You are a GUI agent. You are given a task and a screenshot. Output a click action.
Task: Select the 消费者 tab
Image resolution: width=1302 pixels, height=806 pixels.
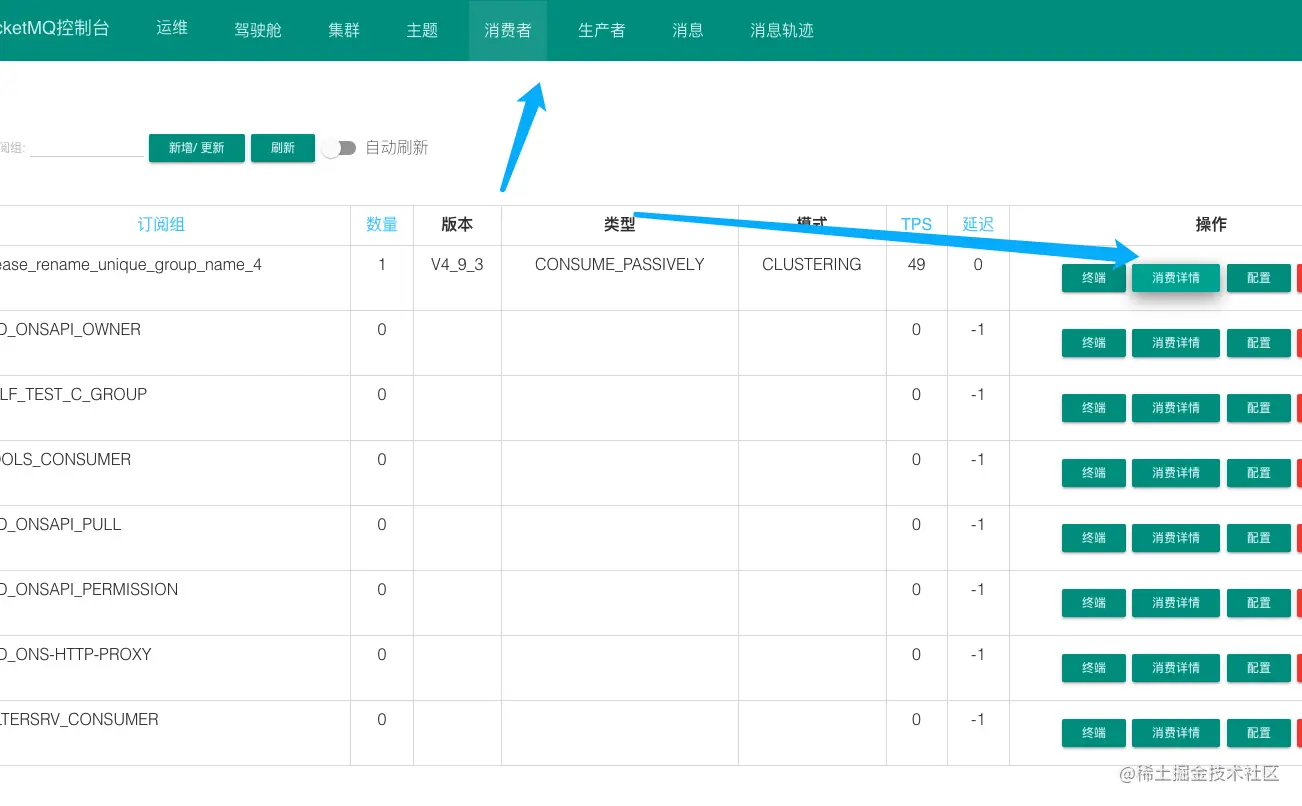tap(508, 30)
